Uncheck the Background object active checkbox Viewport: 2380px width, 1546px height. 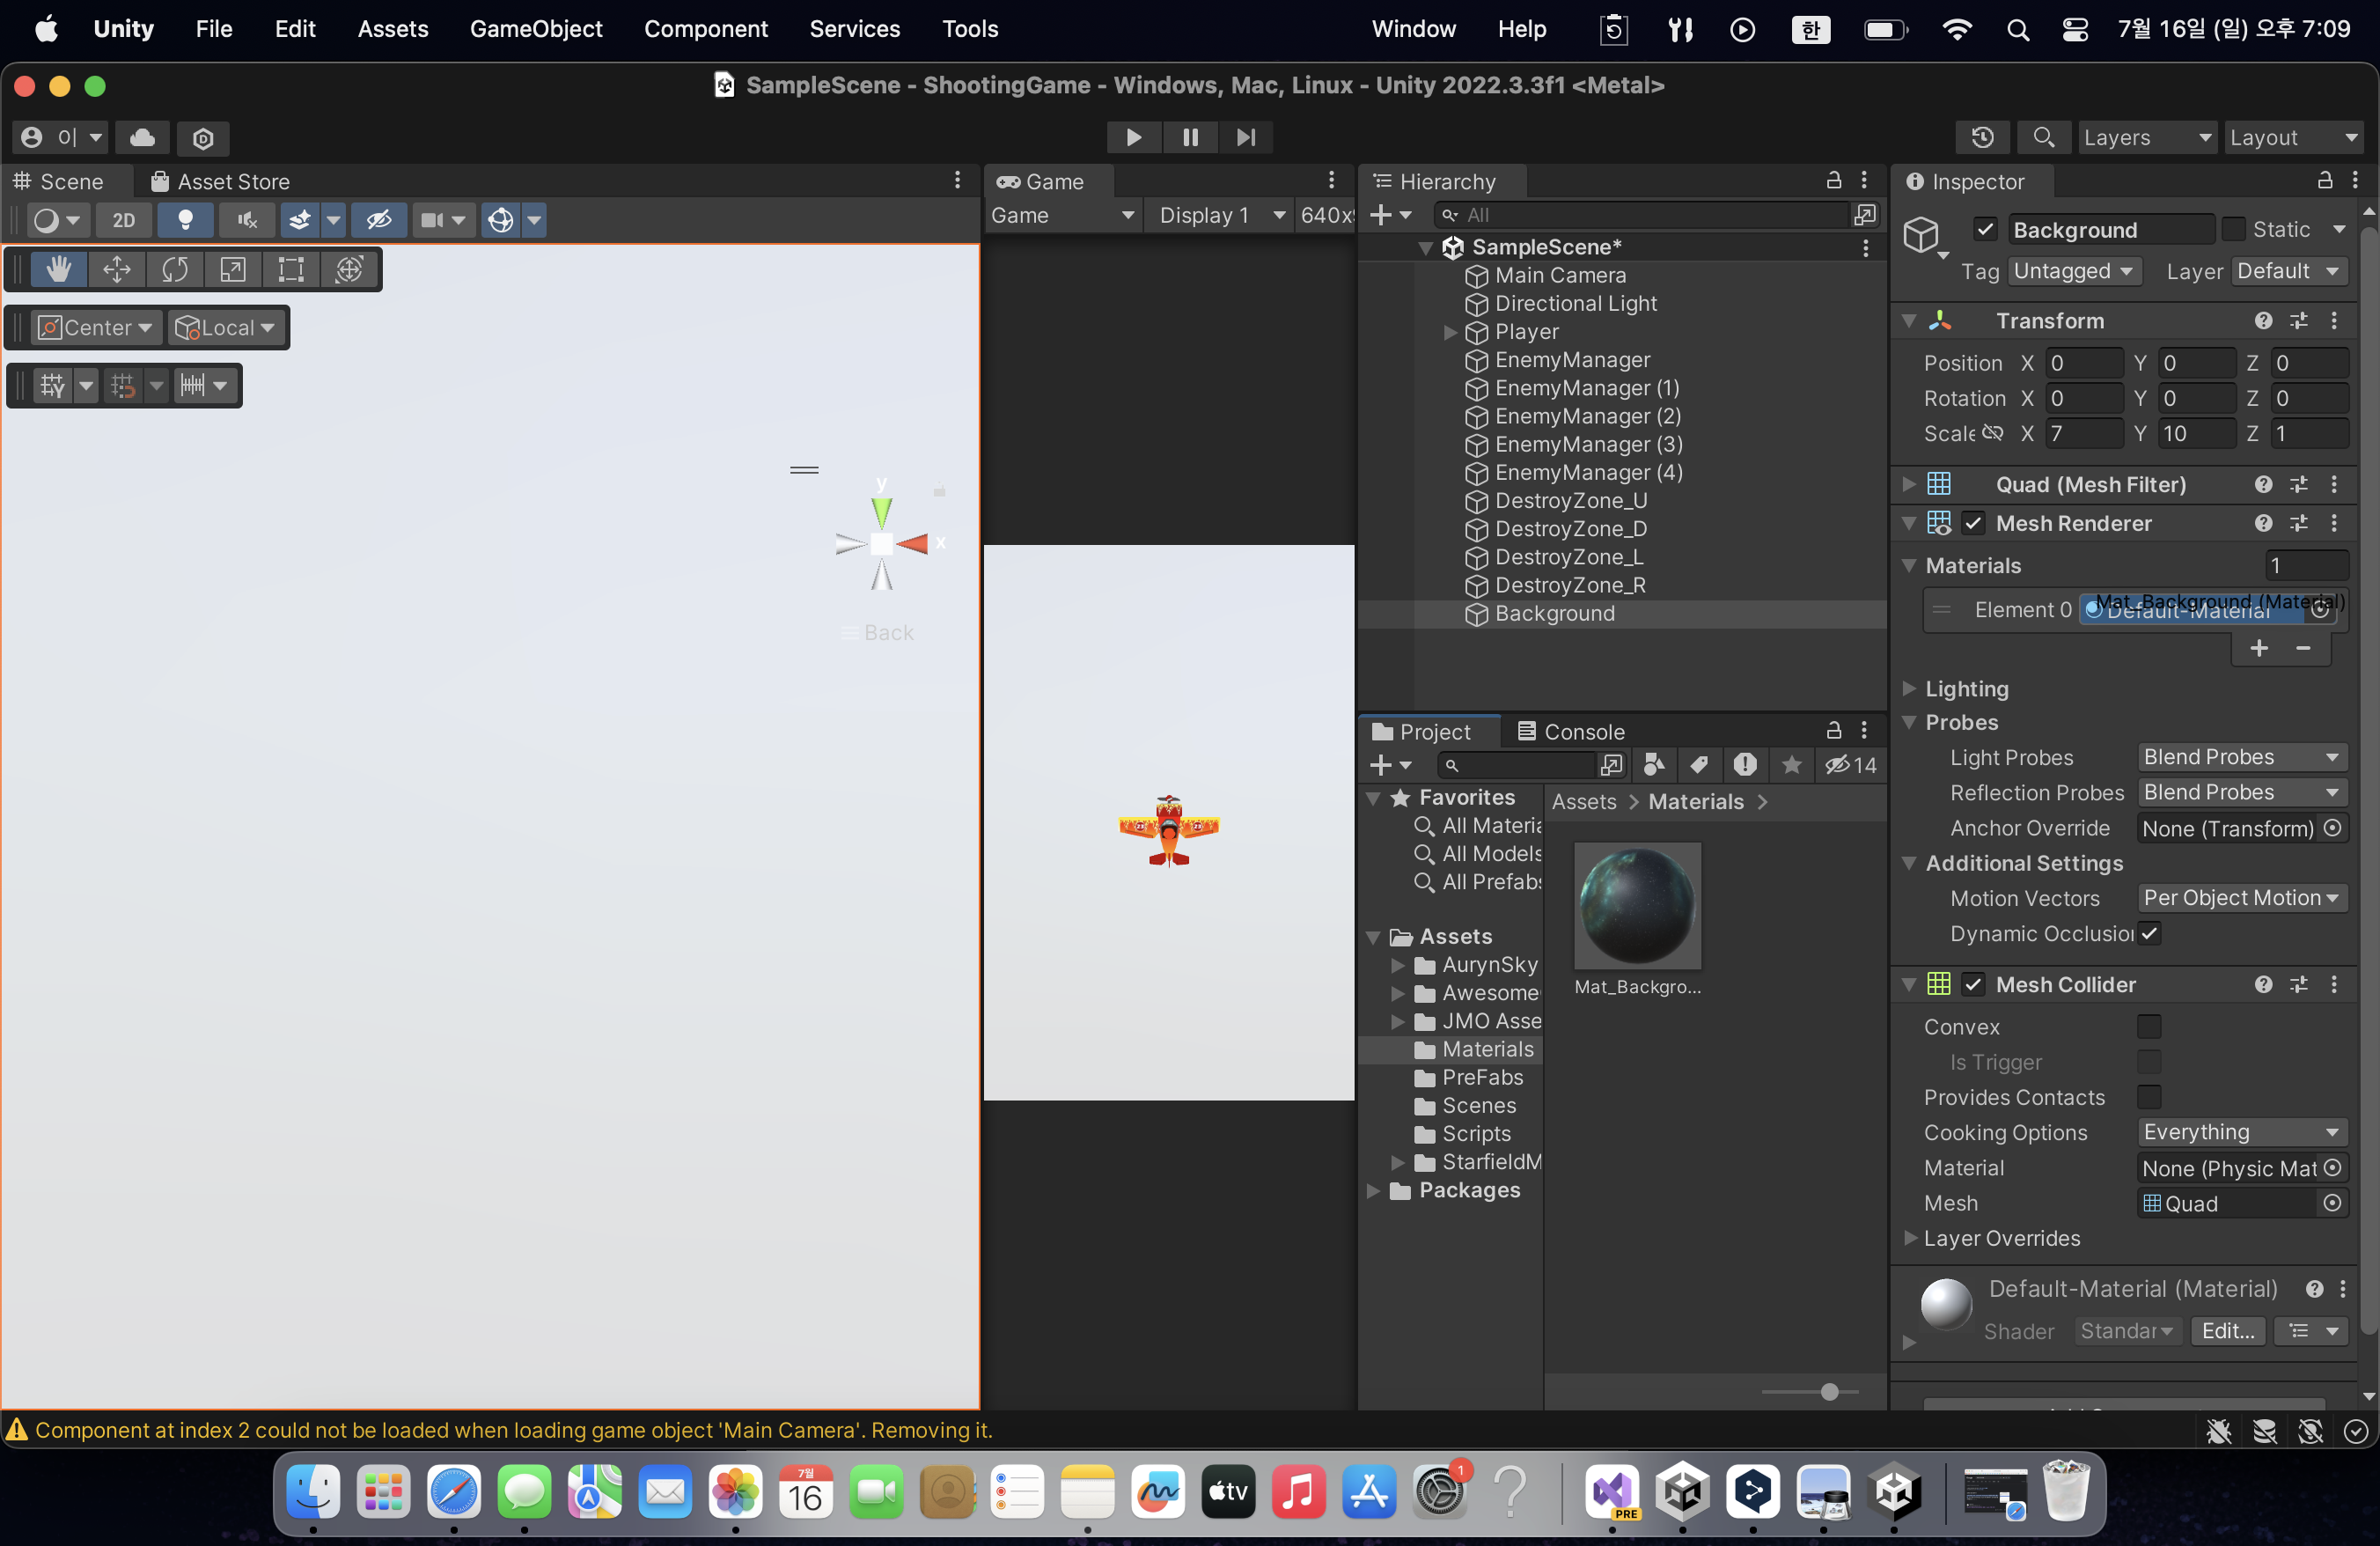pos(1985,230)
